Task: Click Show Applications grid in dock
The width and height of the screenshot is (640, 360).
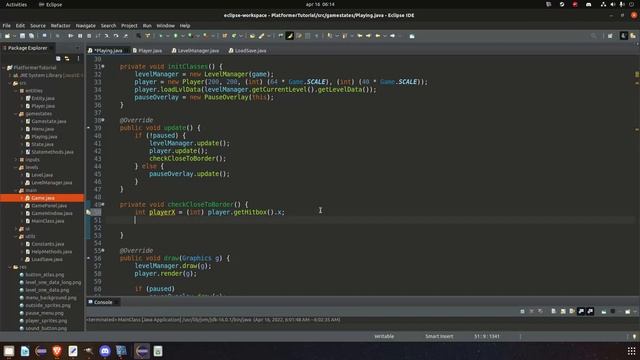Action: tap(631, 351)
